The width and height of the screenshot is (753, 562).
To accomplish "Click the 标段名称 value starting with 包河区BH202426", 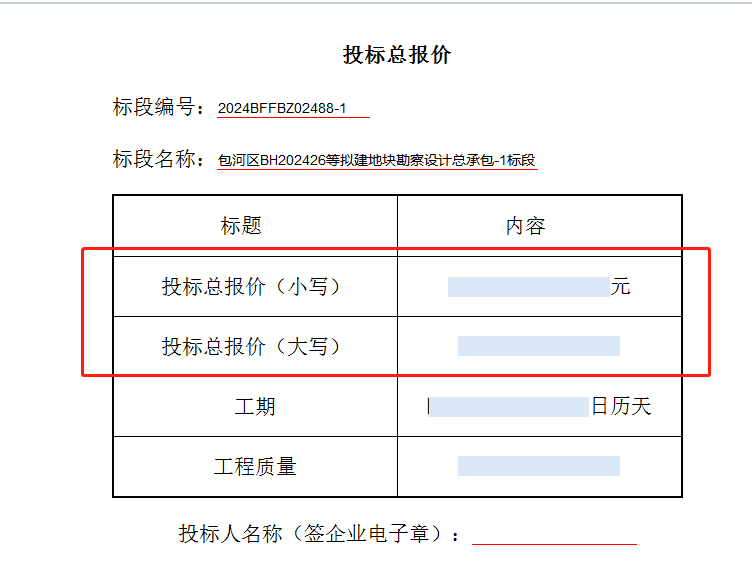I will [377, 160].
